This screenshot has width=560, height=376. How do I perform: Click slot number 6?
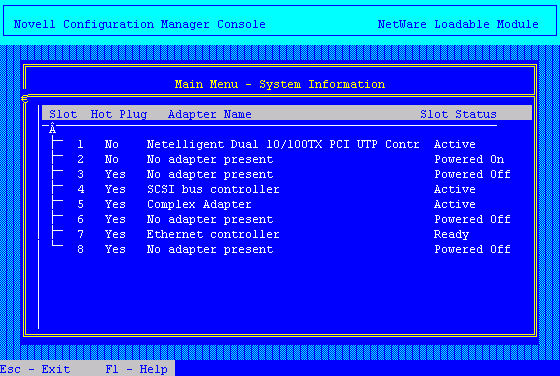[x=80, y=219]
